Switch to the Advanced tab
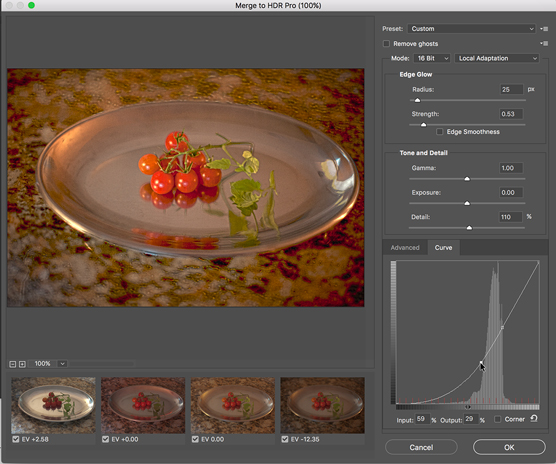Viewport: 556px width, 464px height. click(x=405, y=247)
